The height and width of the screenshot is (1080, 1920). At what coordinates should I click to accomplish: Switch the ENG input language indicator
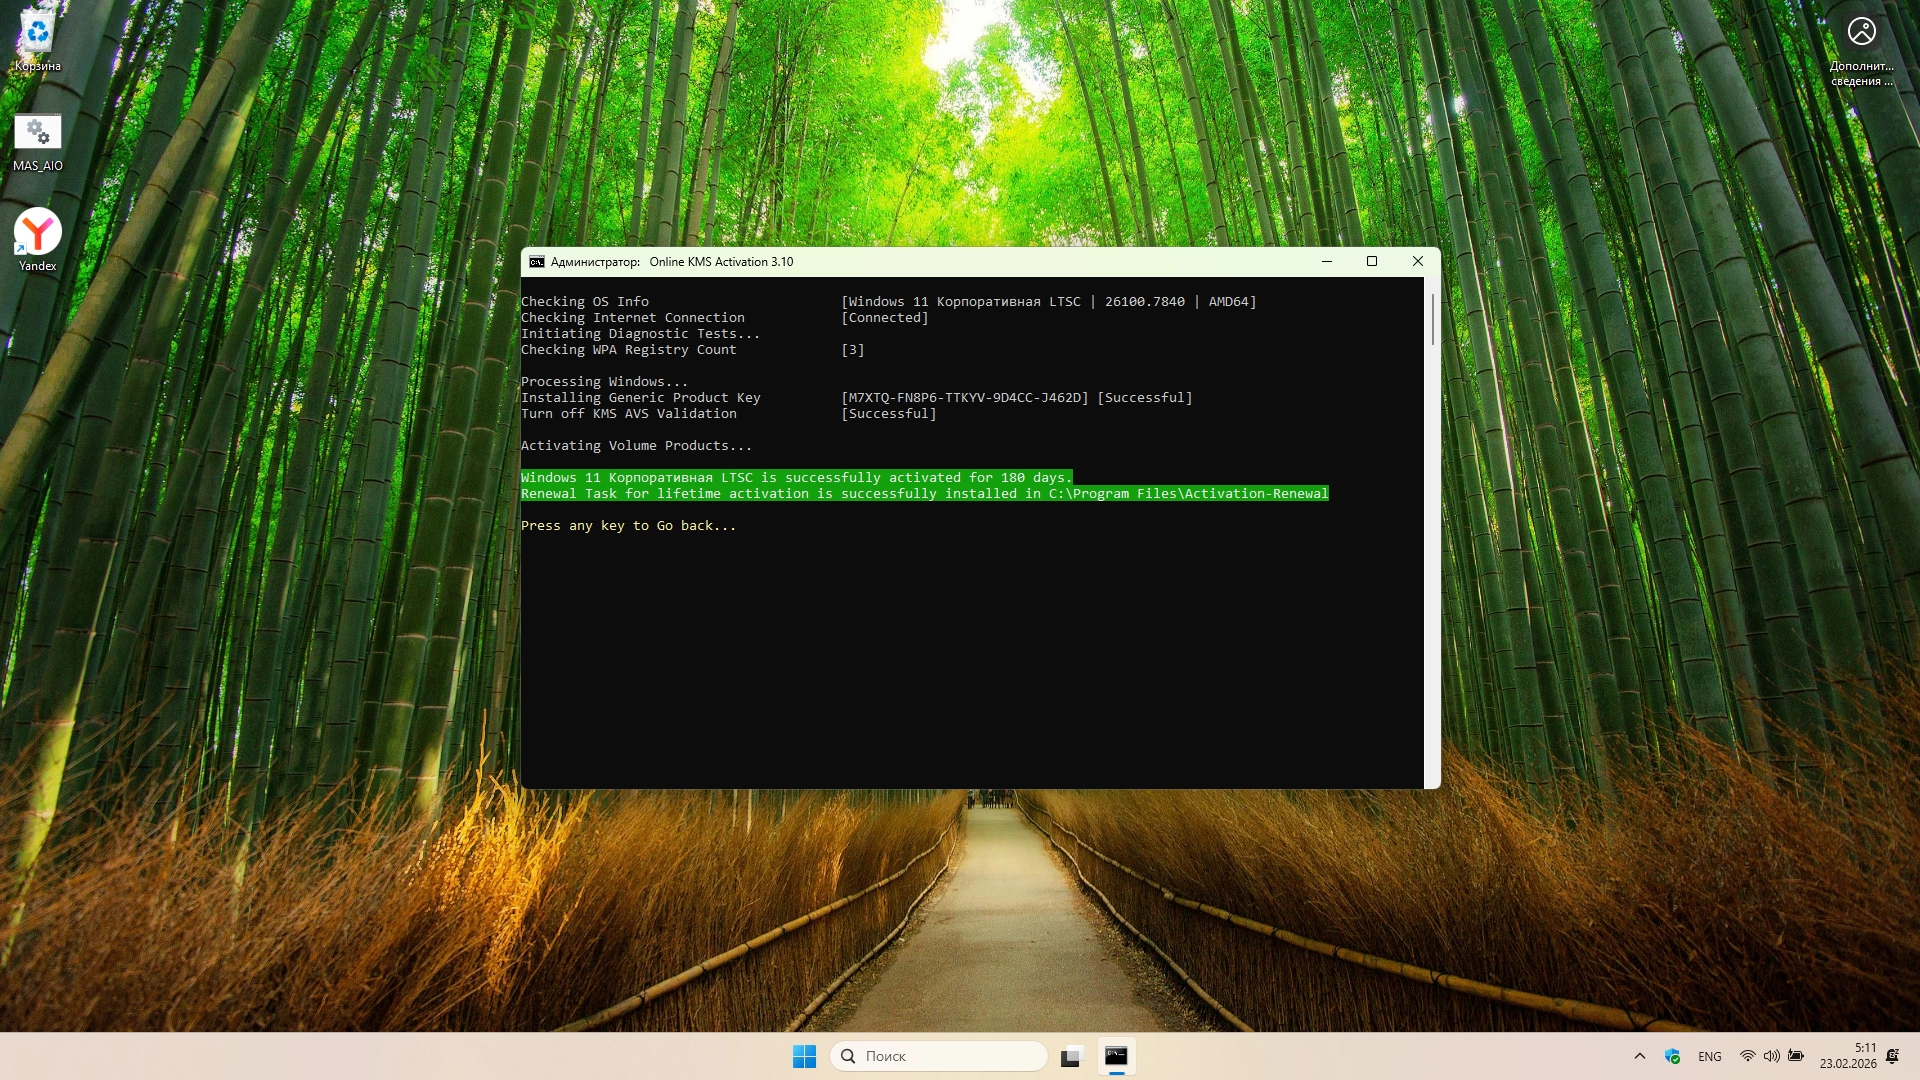click(x=1710, y=1056)
